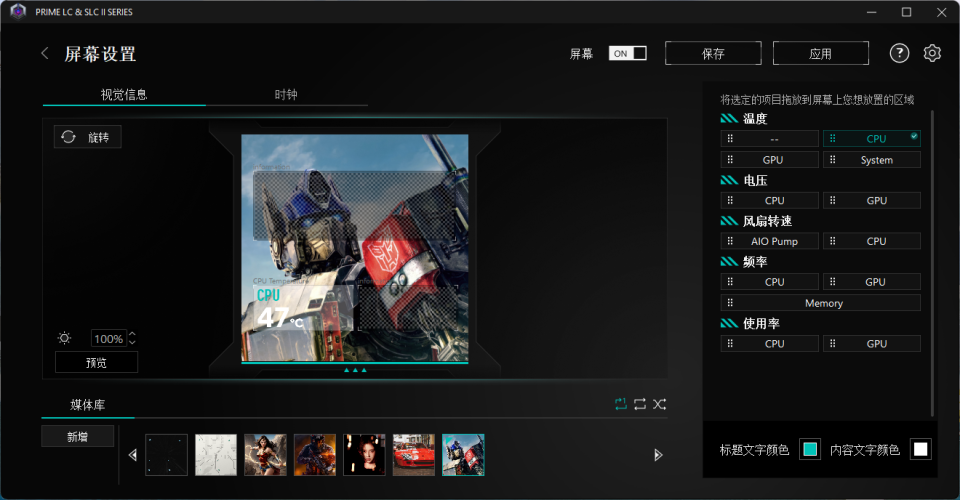Click the 温度 section stripe icon

coord(729,118)
